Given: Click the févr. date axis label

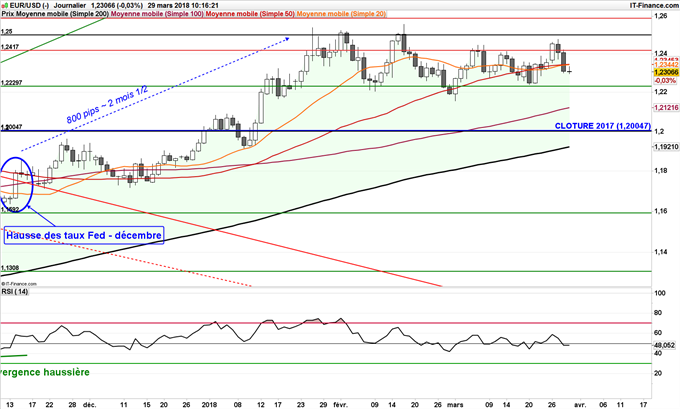Looking at the screenshot, I should pos(340,405).
